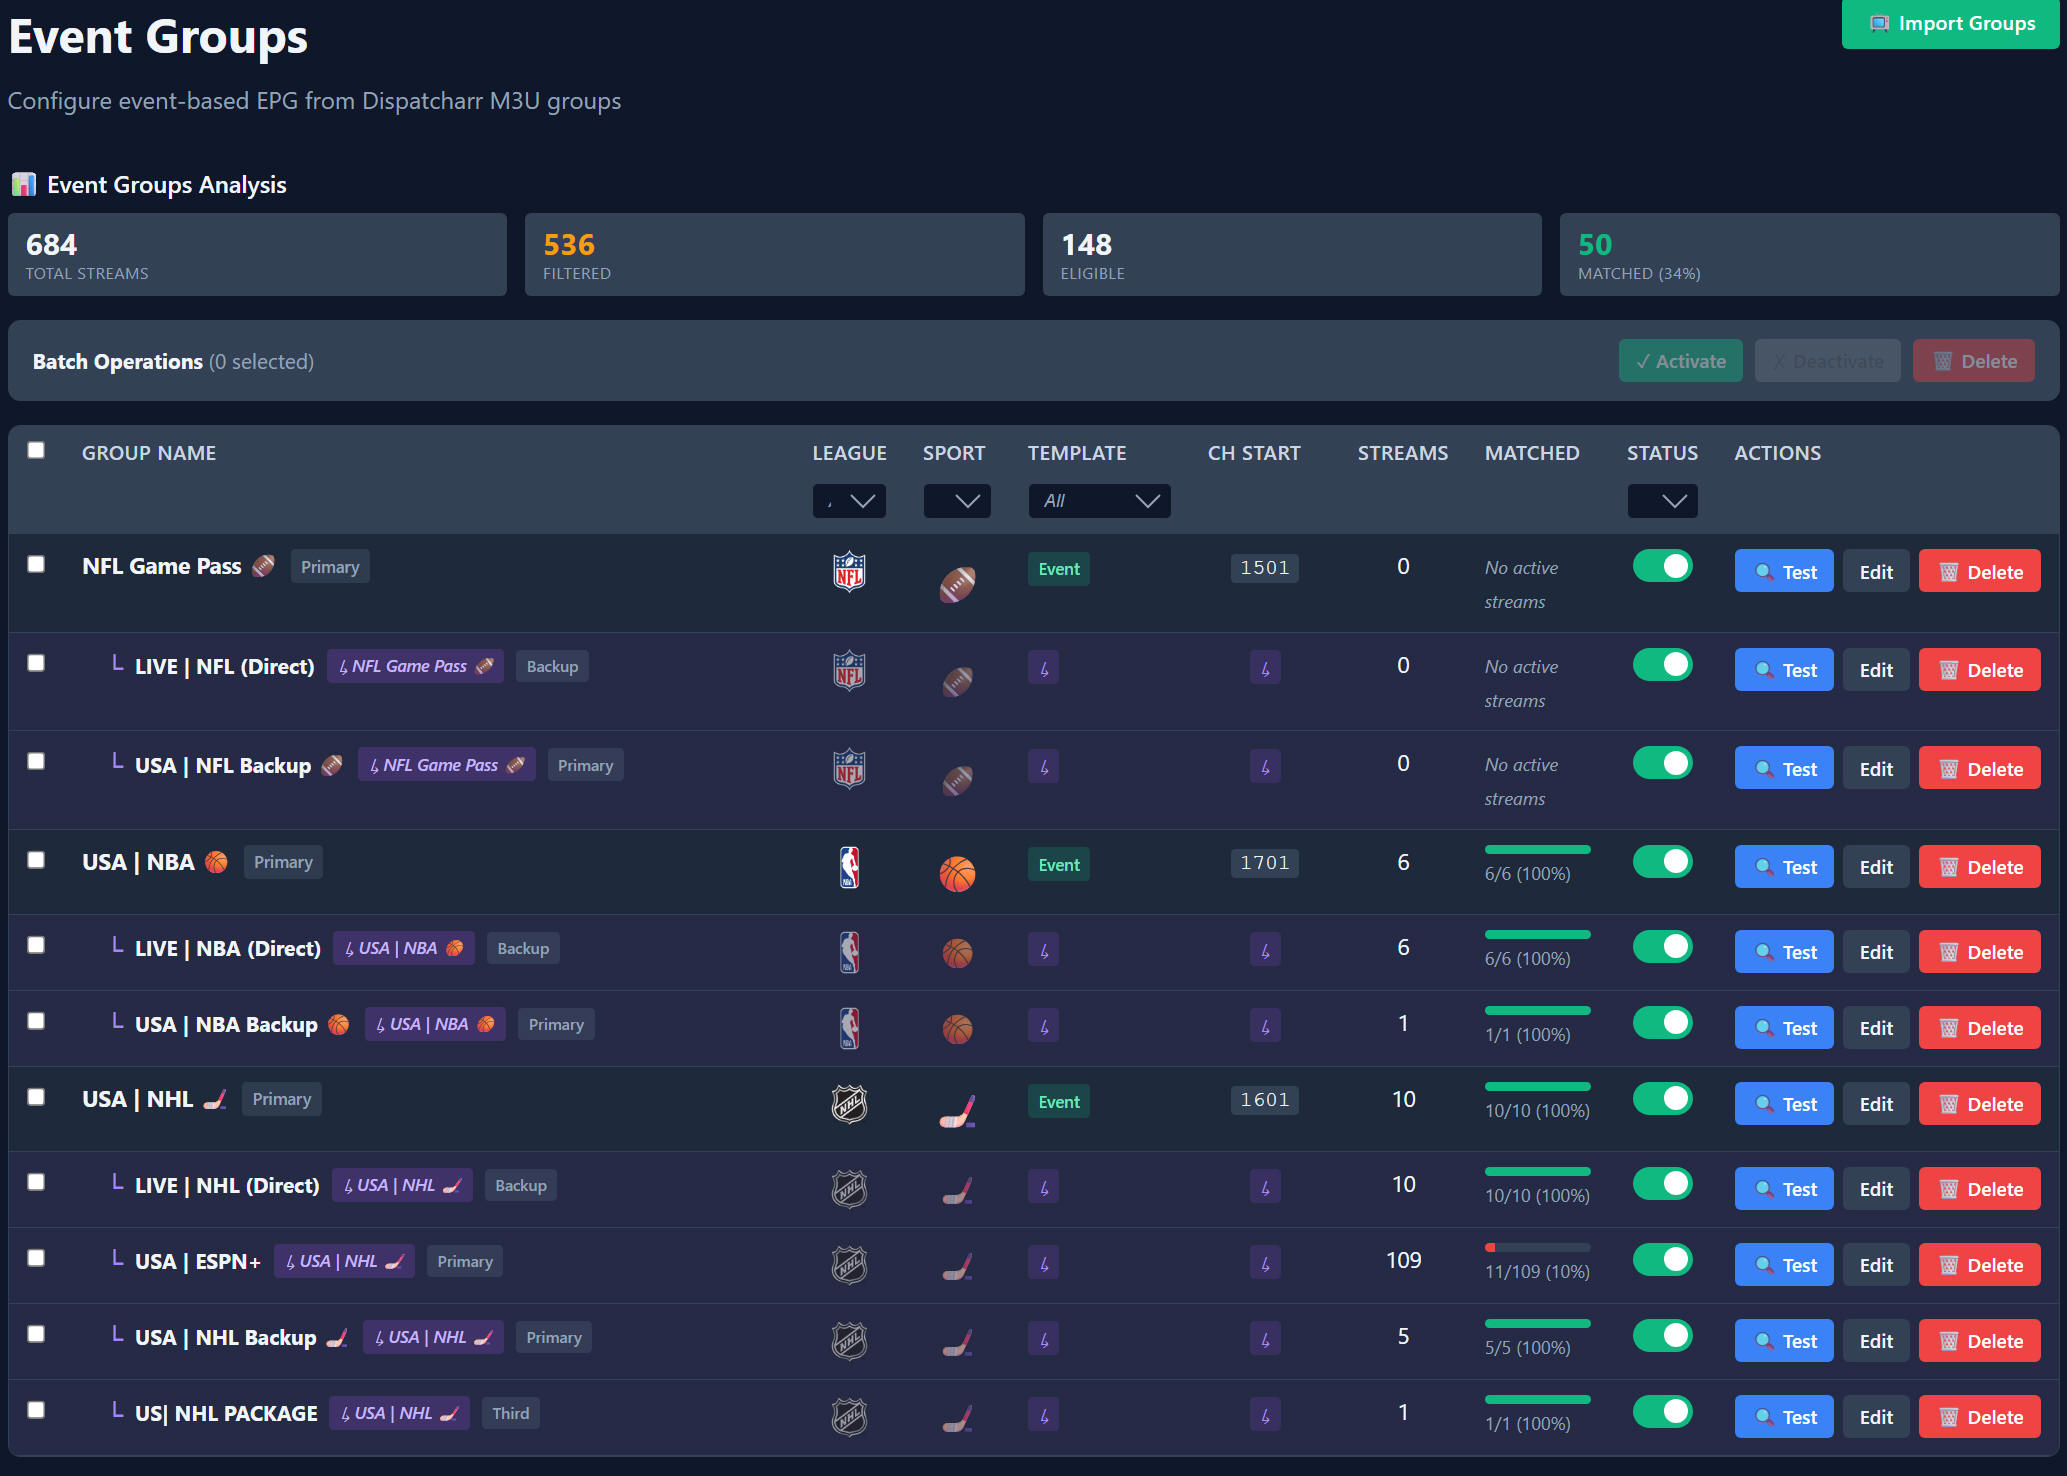This screenshot has width=2067, height=1476.
Task: Click inherited channel start icon in USA | ESPN+ row
Action: pyautogui.click(x=1265, y=1264)
